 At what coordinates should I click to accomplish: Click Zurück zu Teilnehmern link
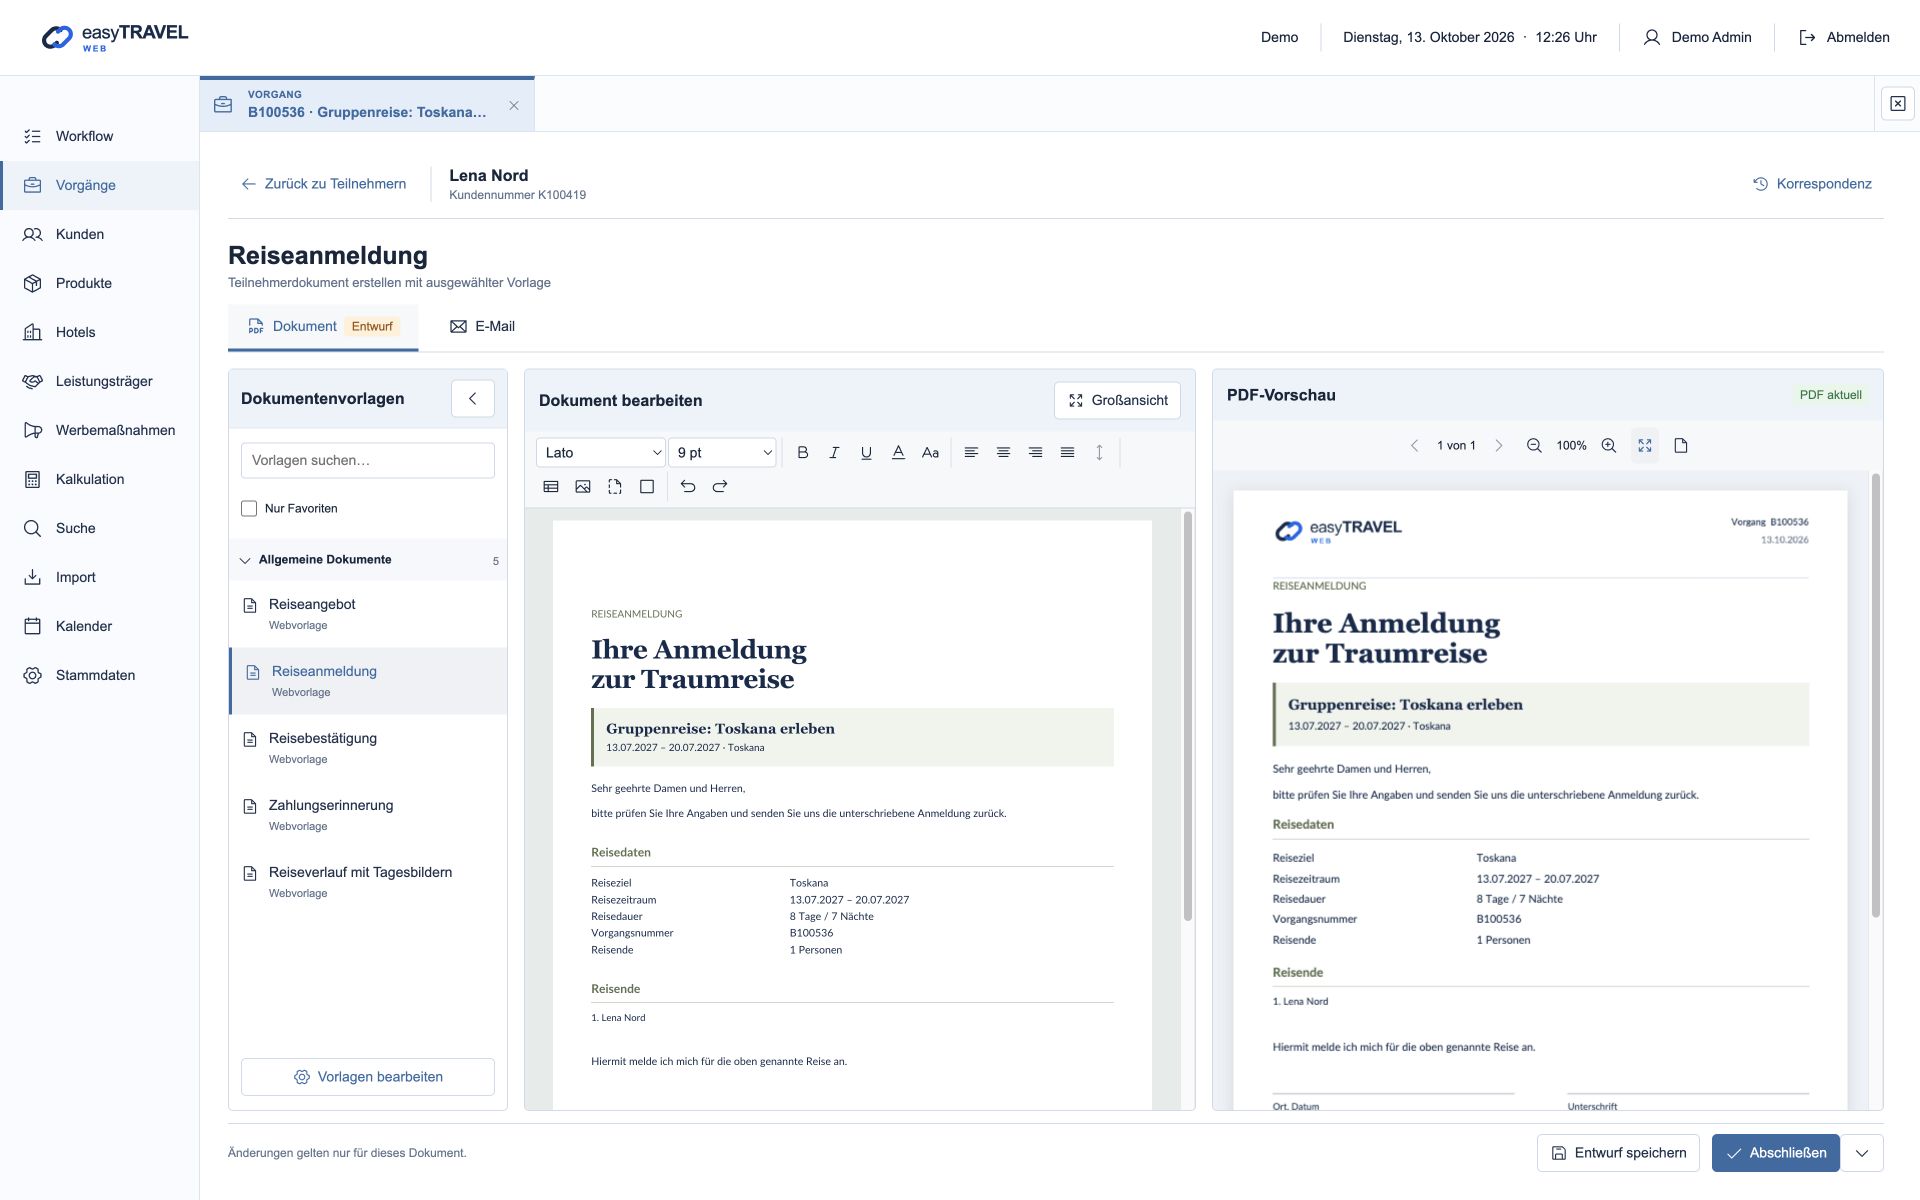point(324,184)
